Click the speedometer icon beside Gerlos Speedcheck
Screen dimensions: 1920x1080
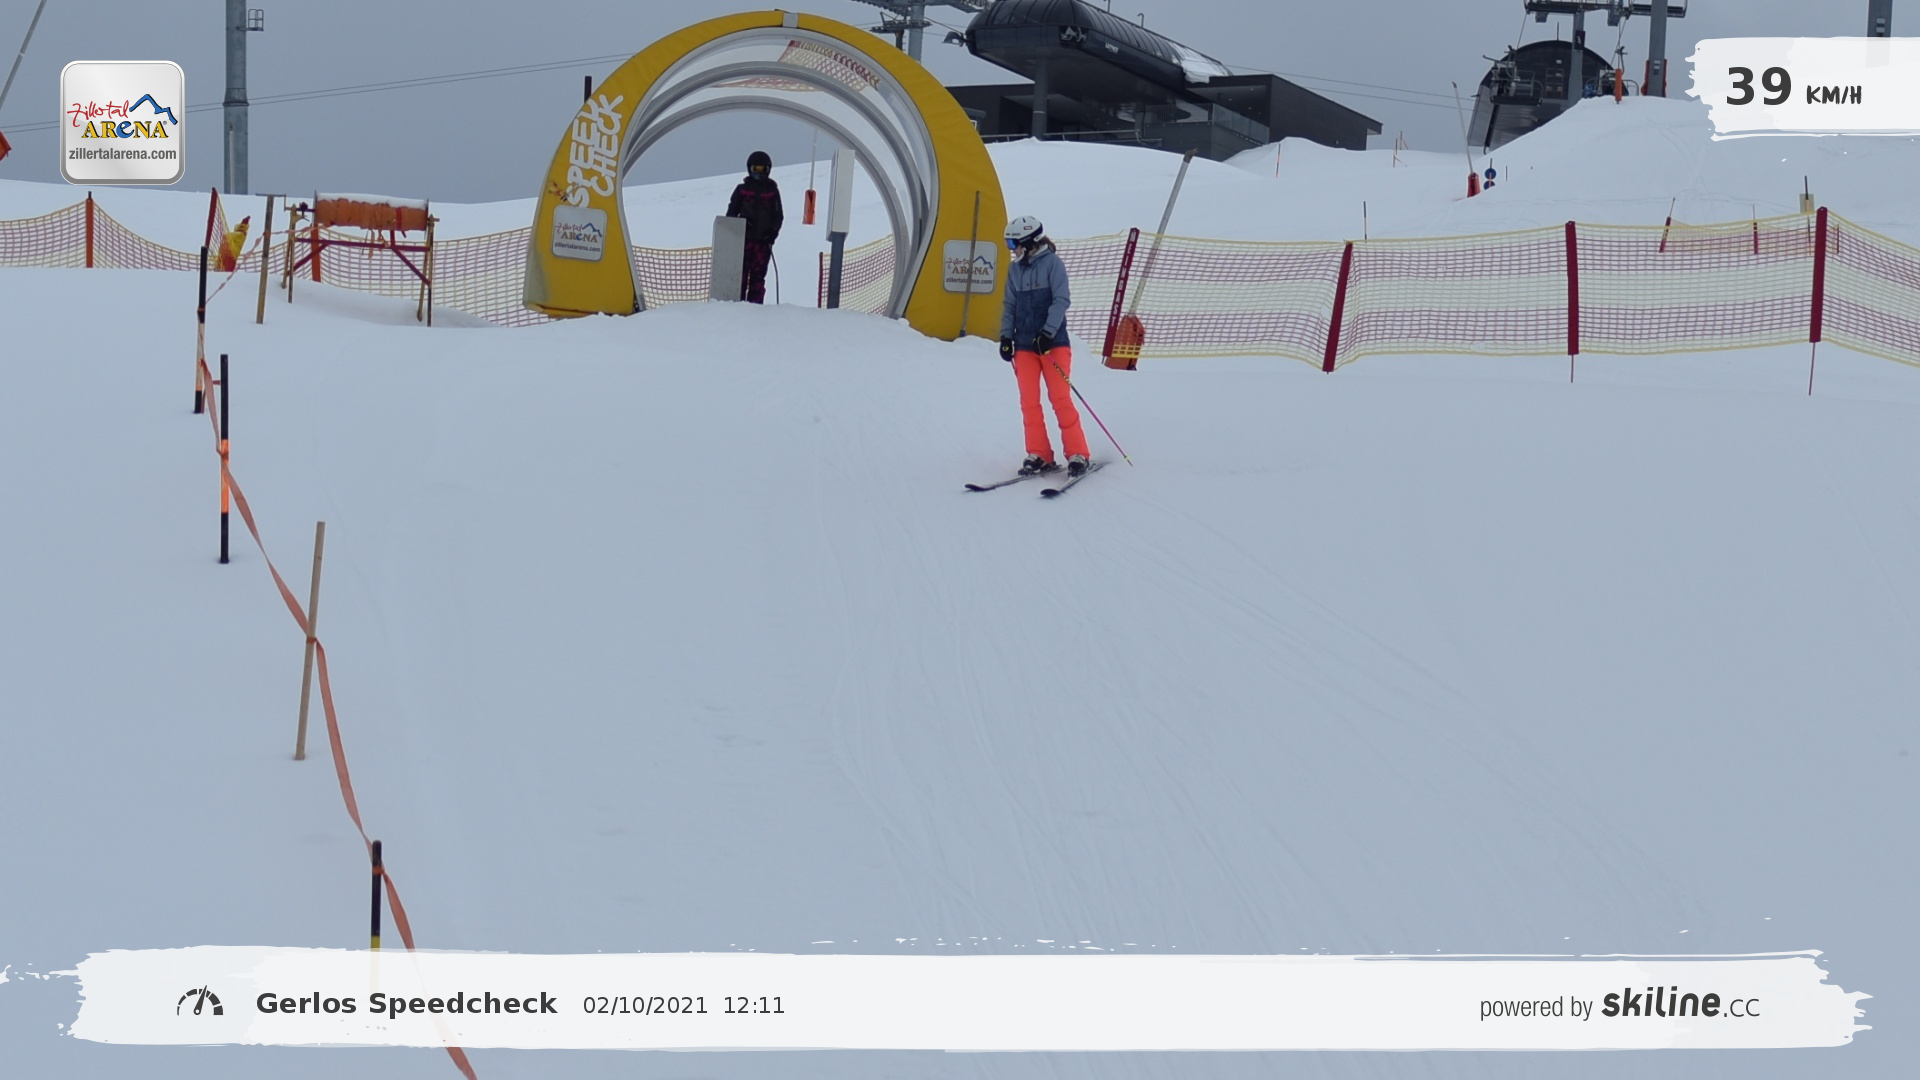click(x=200, y=1002)
